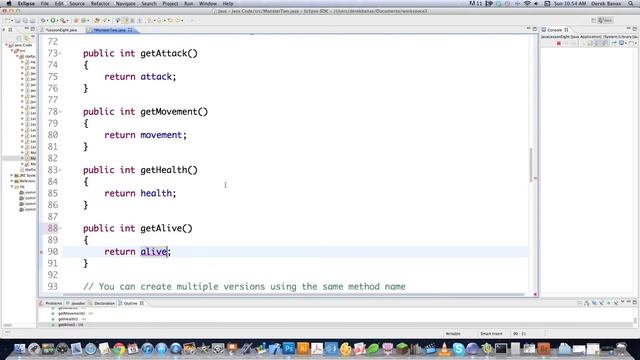
Task: Open the New file dropdown arrow
Action: coord(12,20)
